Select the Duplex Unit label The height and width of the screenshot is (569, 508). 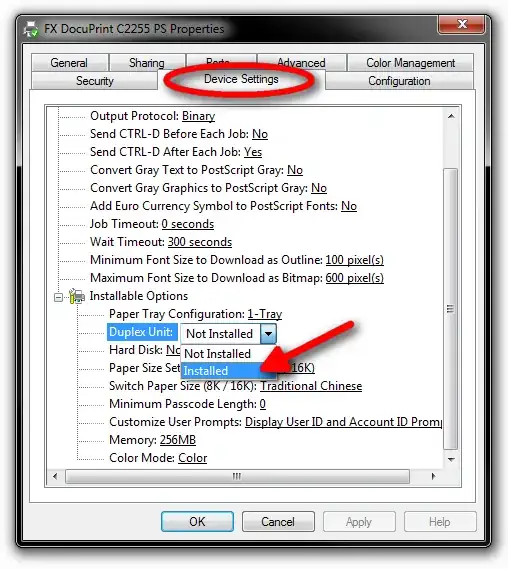coord(142,332)
